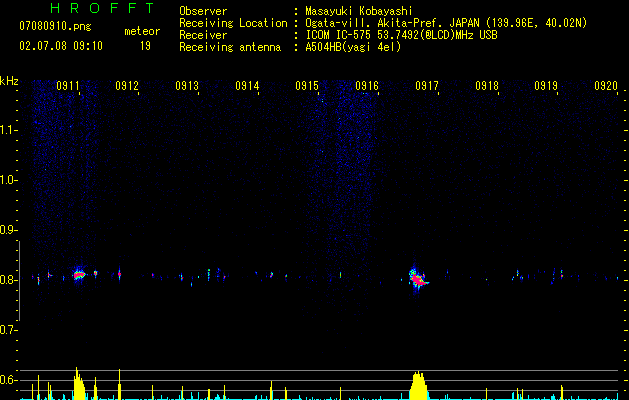Click the 0914 time marker
Image resolution: width=629 pixels, height=400 pixels.
click(247, 86)
